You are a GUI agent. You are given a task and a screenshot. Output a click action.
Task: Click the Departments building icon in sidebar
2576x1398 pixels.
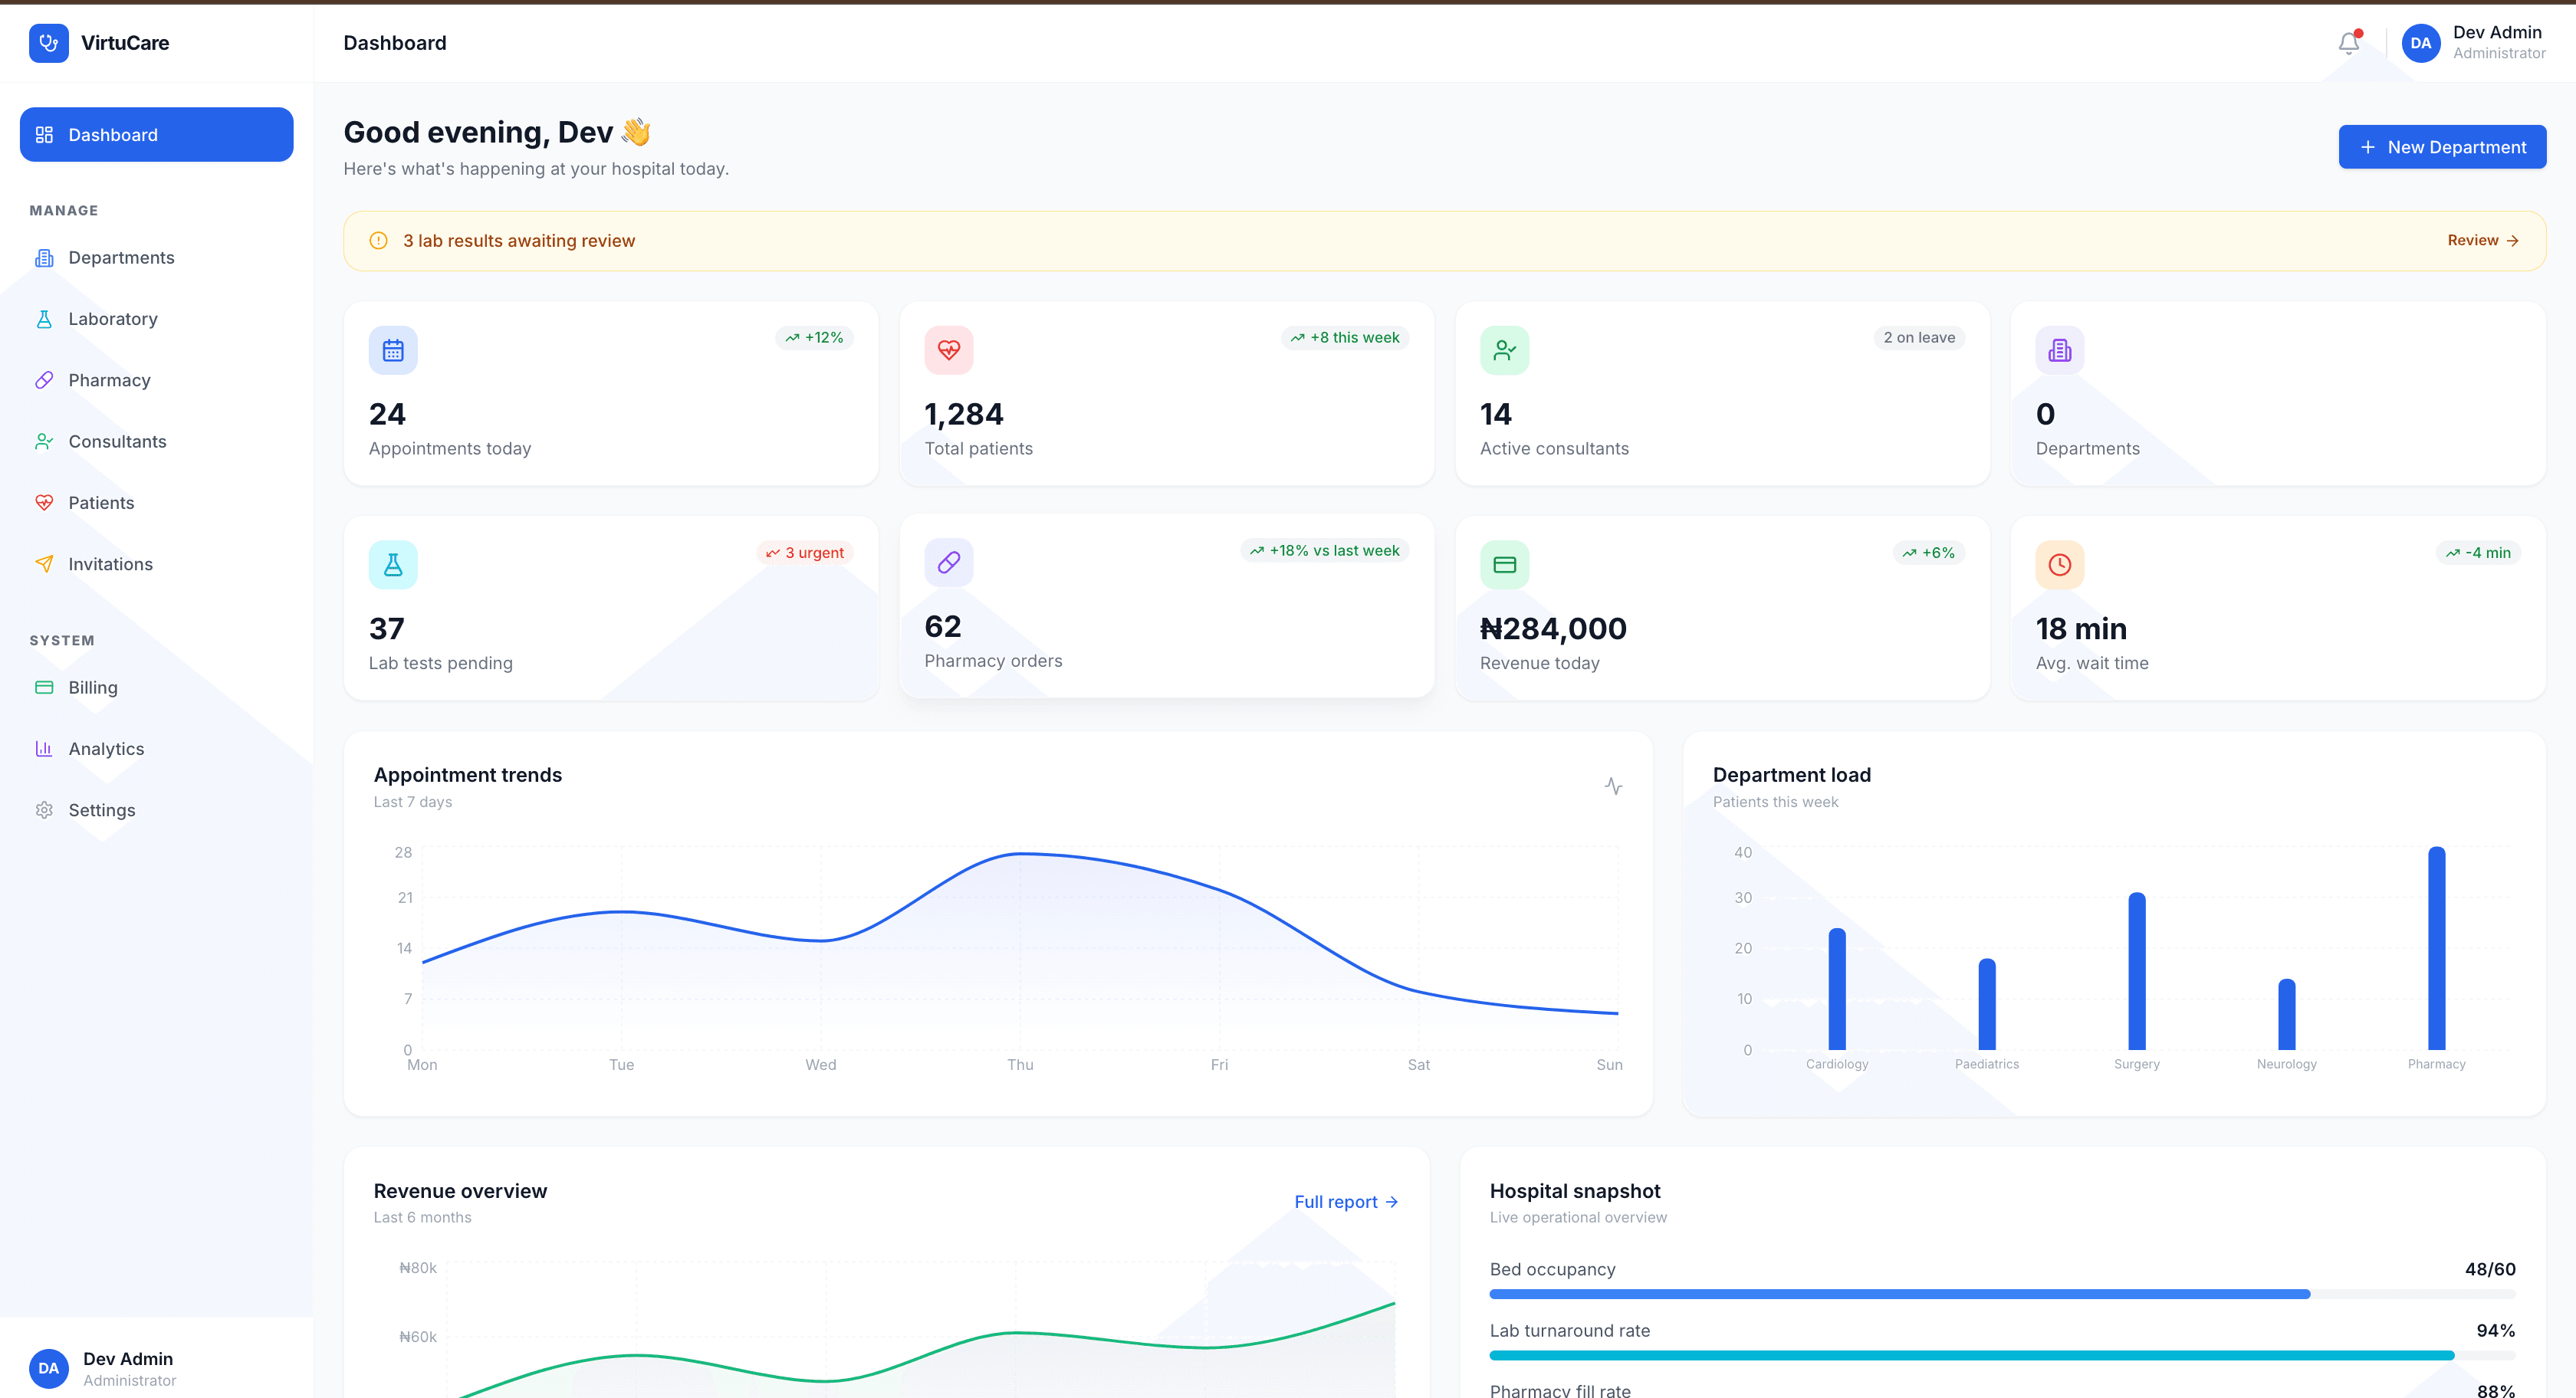pyautogui.click(x=44, y=258)
